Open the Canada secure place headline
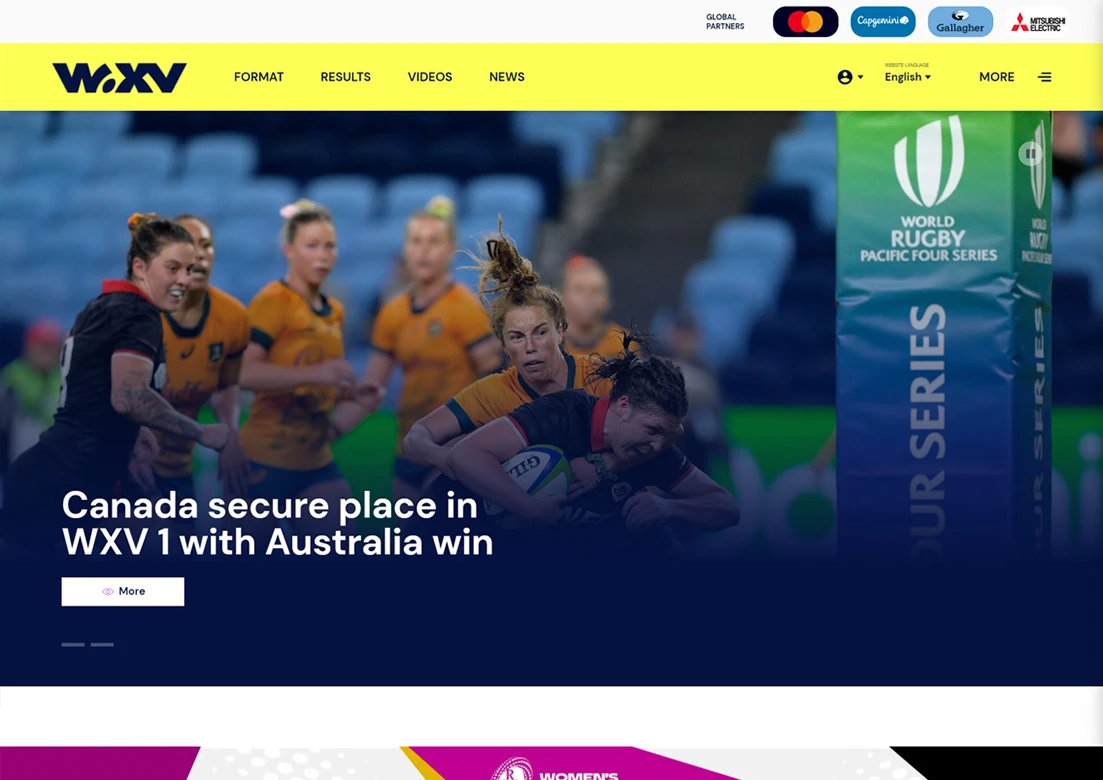Viewport: 1103px width, 780px height. pyautogui.click(x=278, y=524)
